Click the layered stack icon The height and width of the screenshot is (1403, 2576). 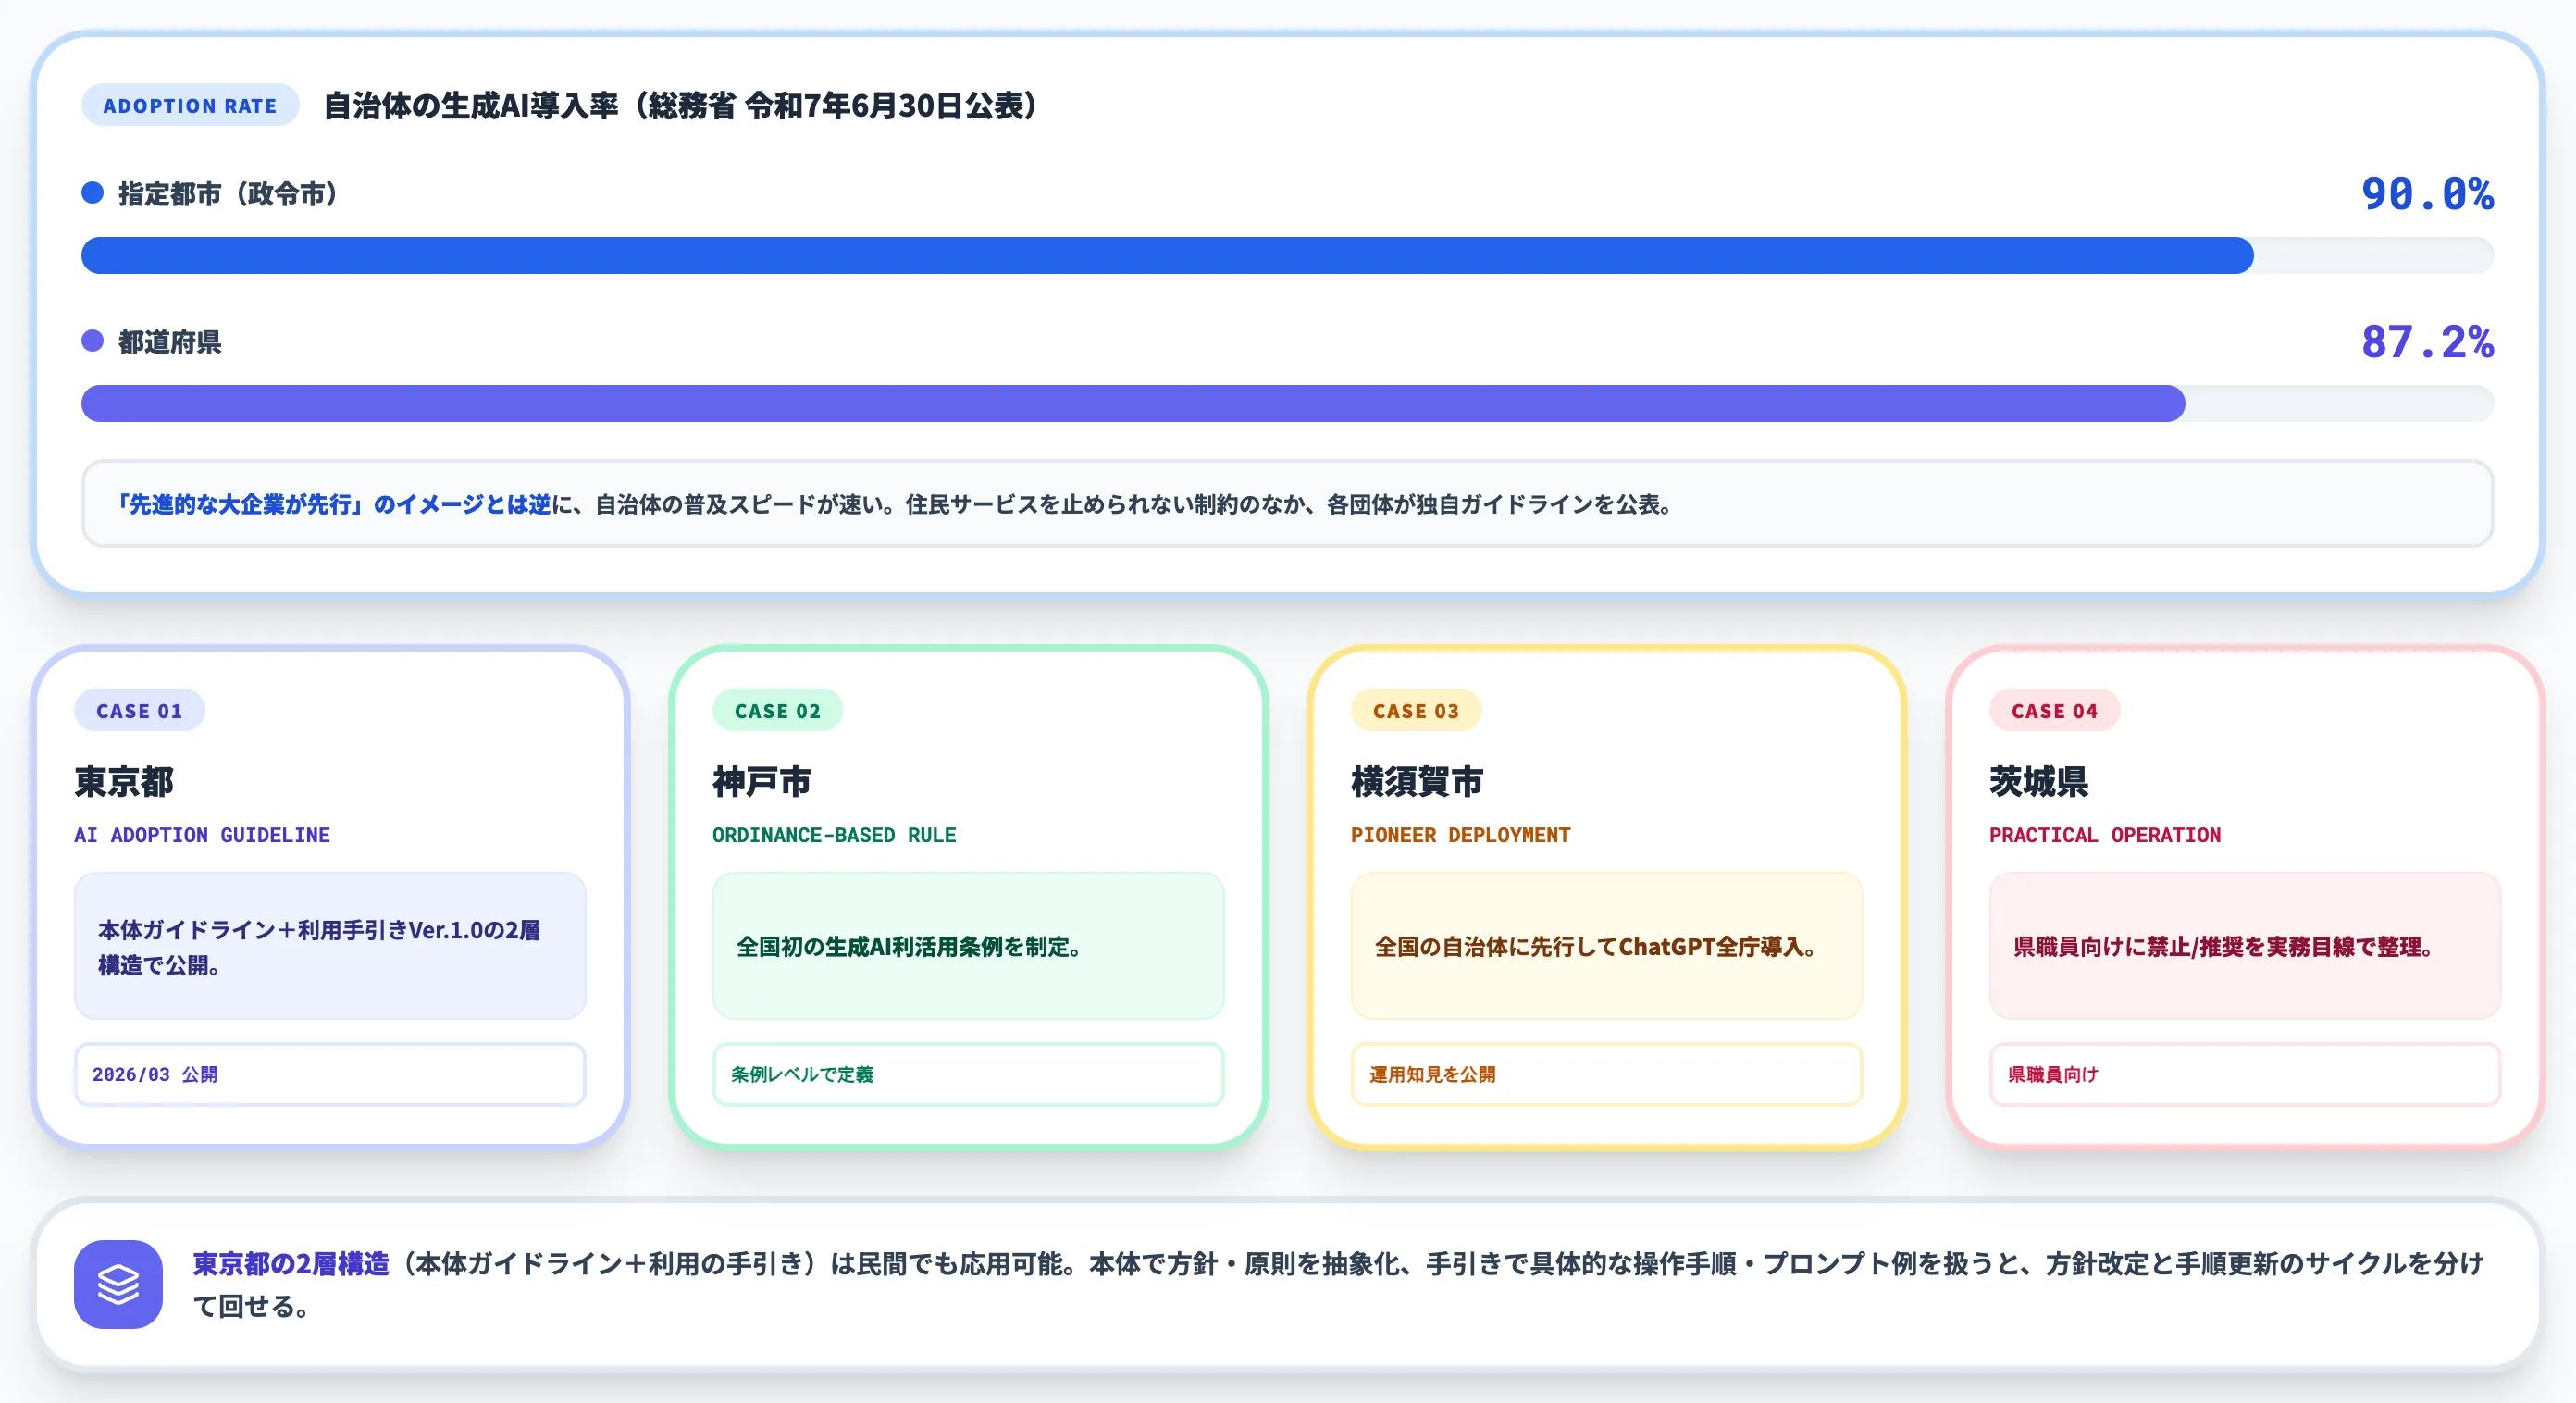118,1284
